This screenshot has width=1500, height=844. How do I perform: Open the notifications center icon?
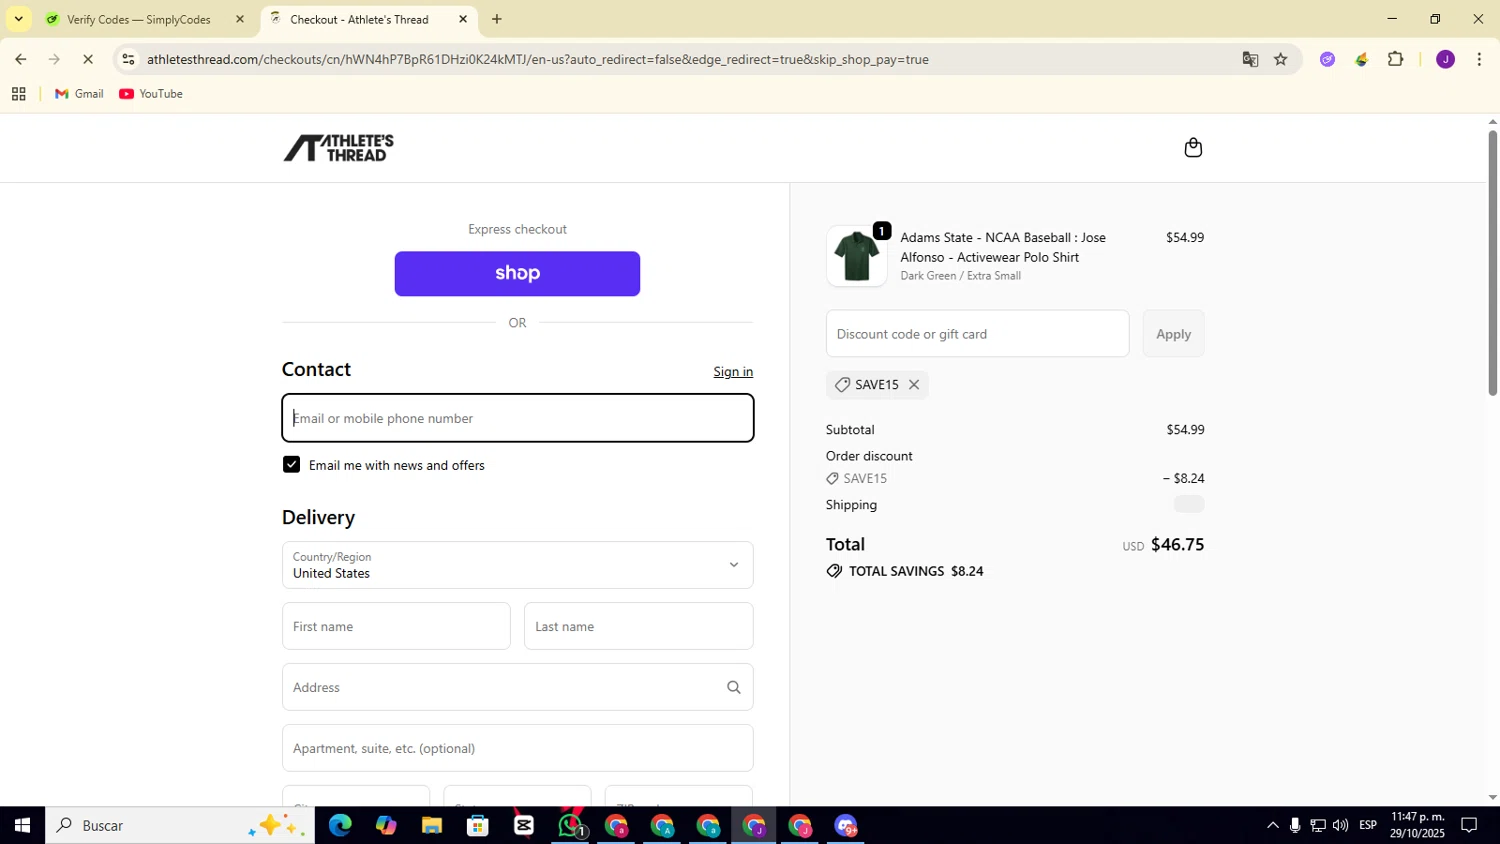[1469, 826]
